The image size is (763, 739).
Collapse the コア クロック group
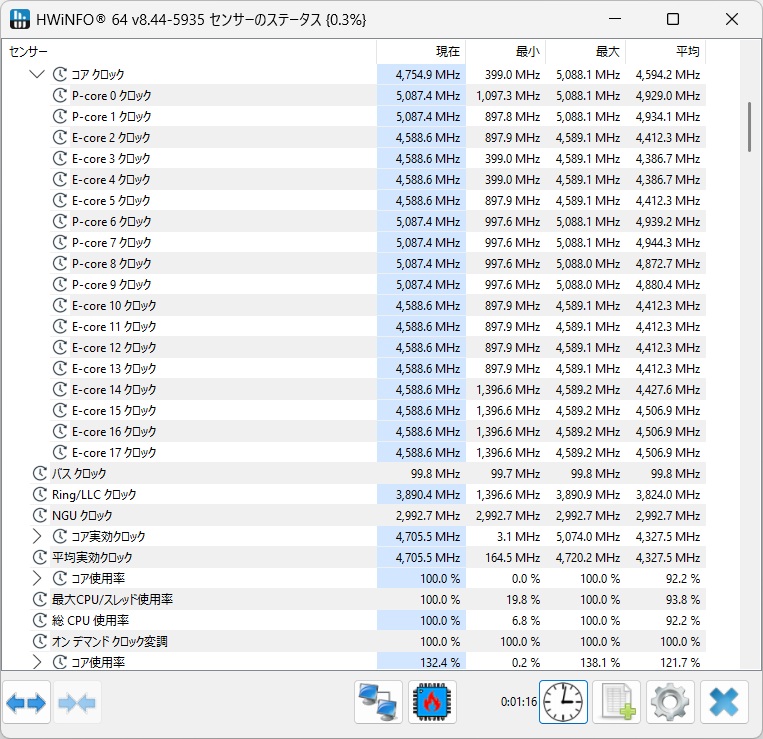[37, 74]
